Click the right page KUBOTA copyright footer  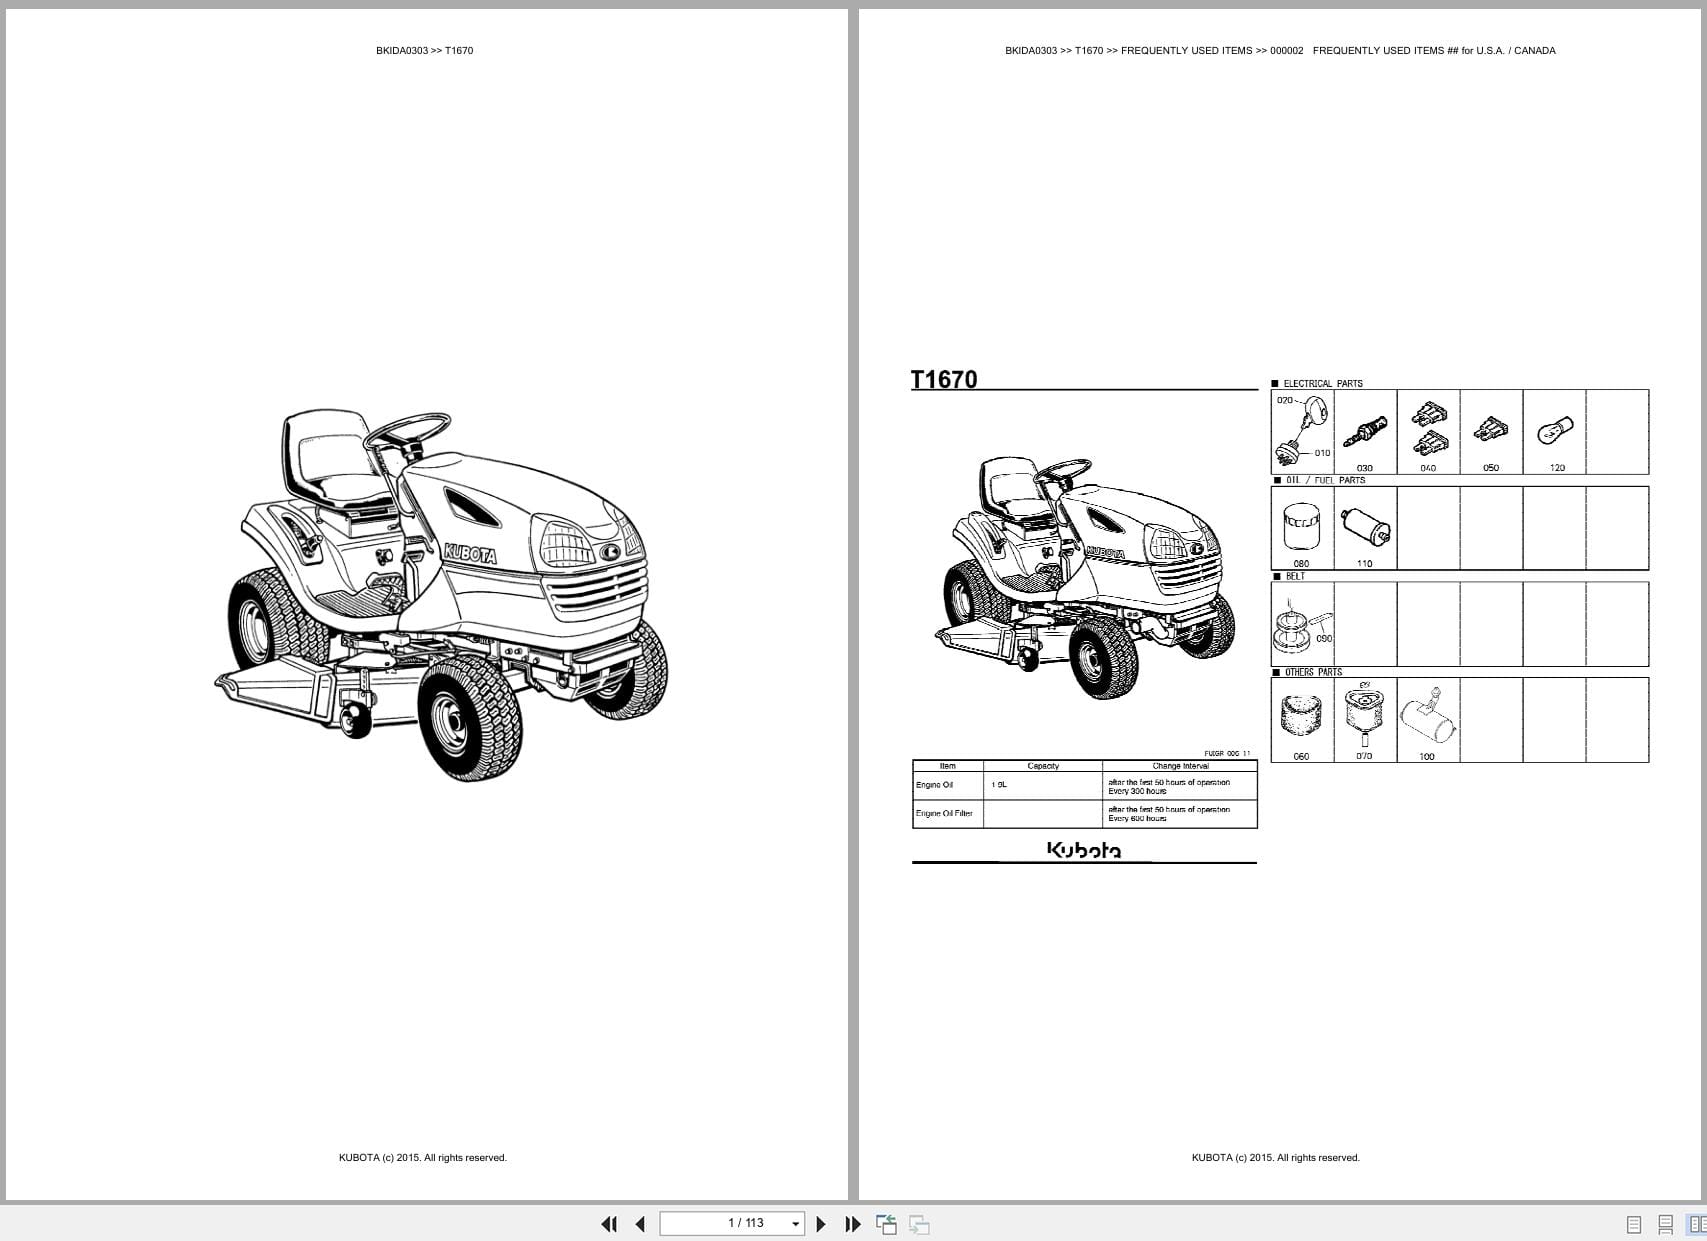click(1276, 1158)
